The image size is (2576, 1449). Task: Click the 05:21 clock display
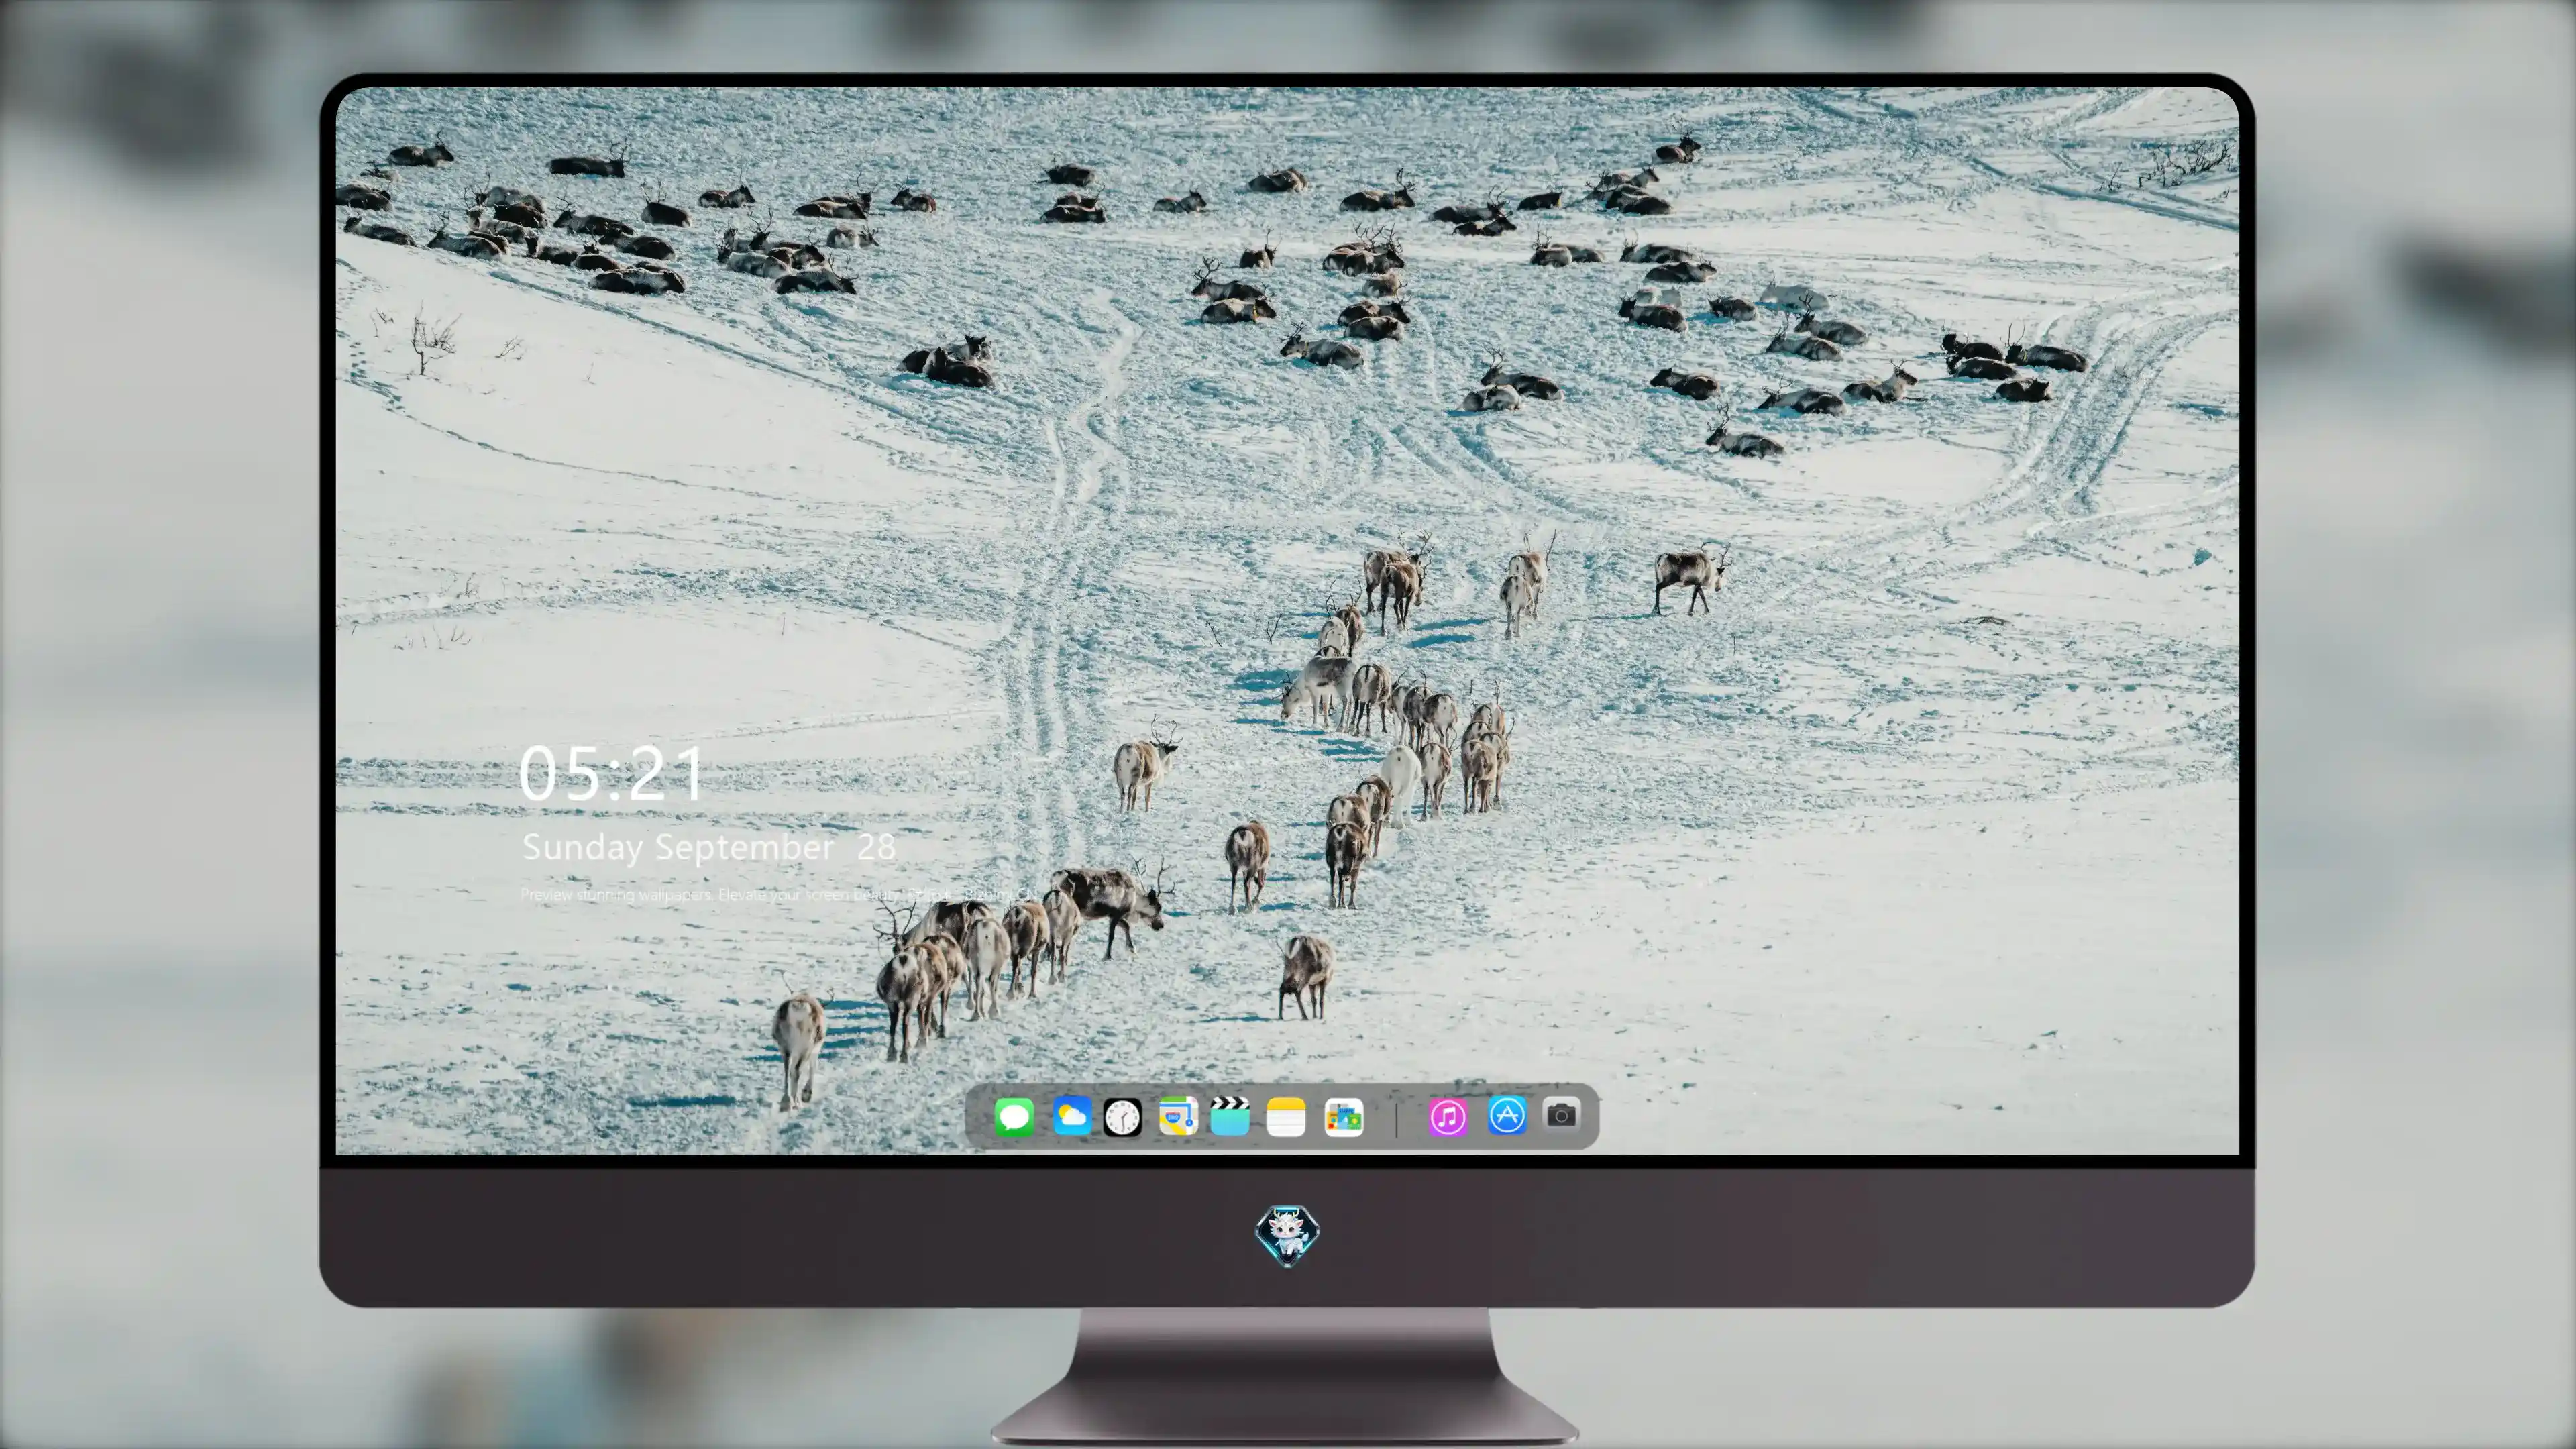(611, 774)
